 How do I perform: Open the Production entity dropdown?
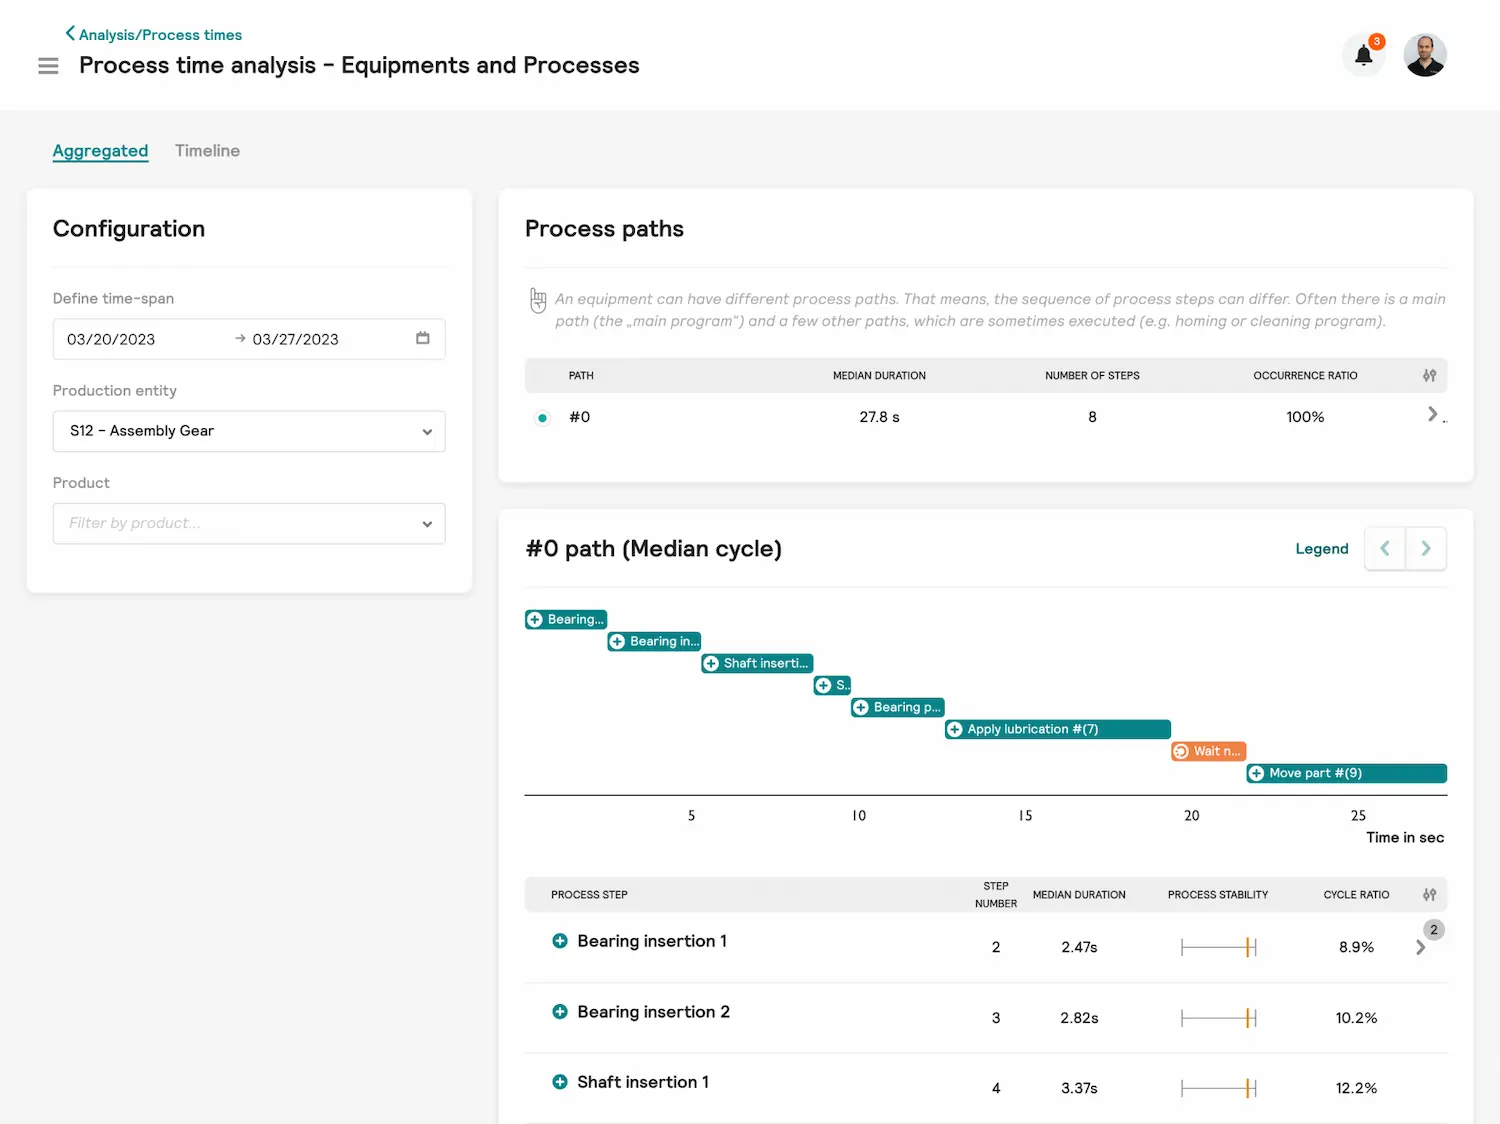[249, 431]
